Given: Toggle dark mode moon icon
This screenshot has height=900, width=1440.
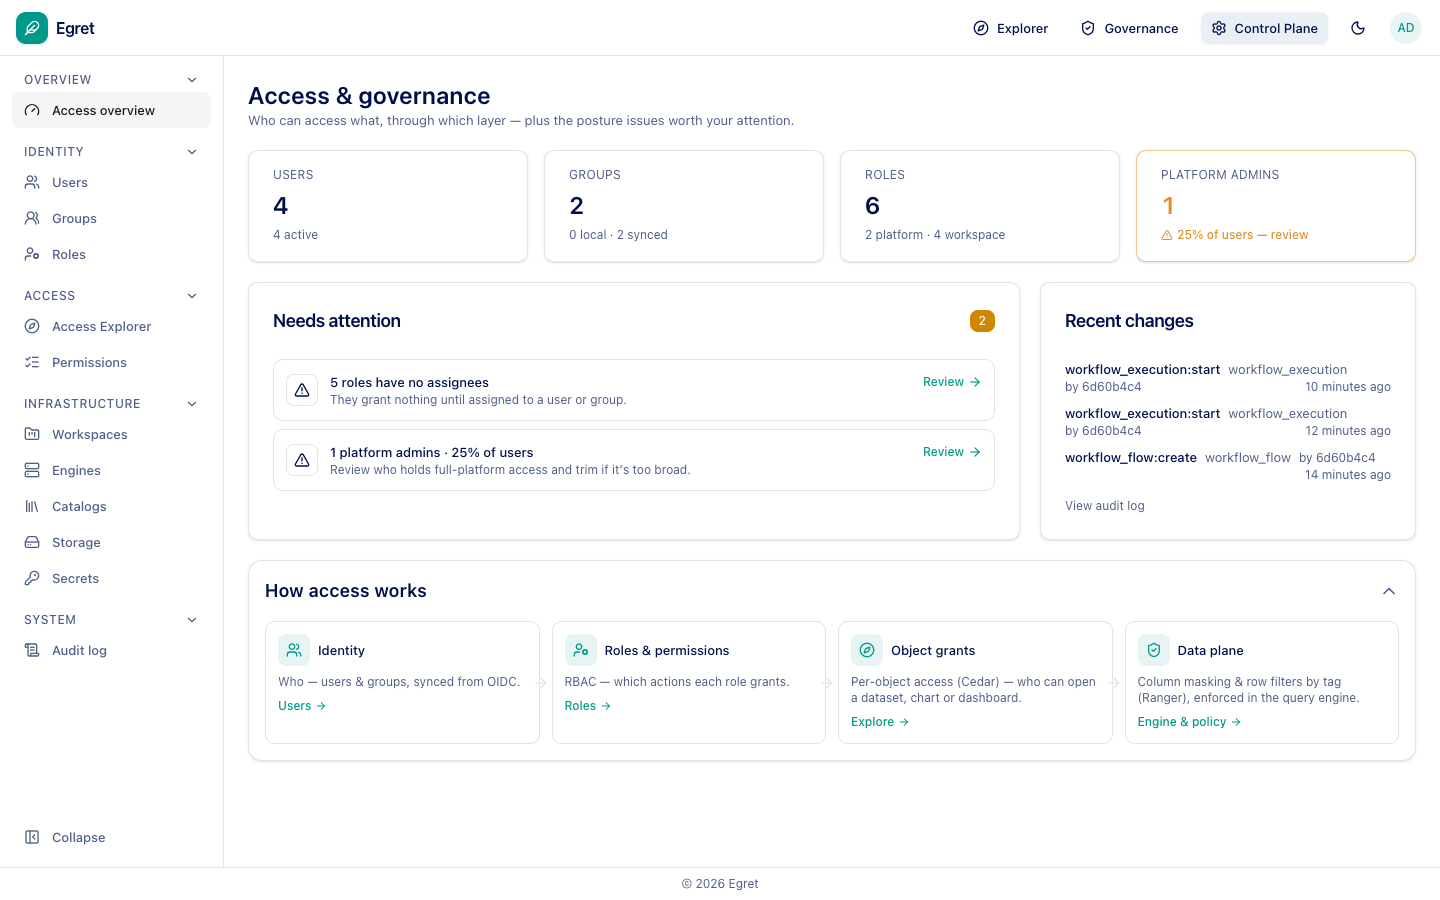Looking at the screenshot, I should tap(1358, 28).
